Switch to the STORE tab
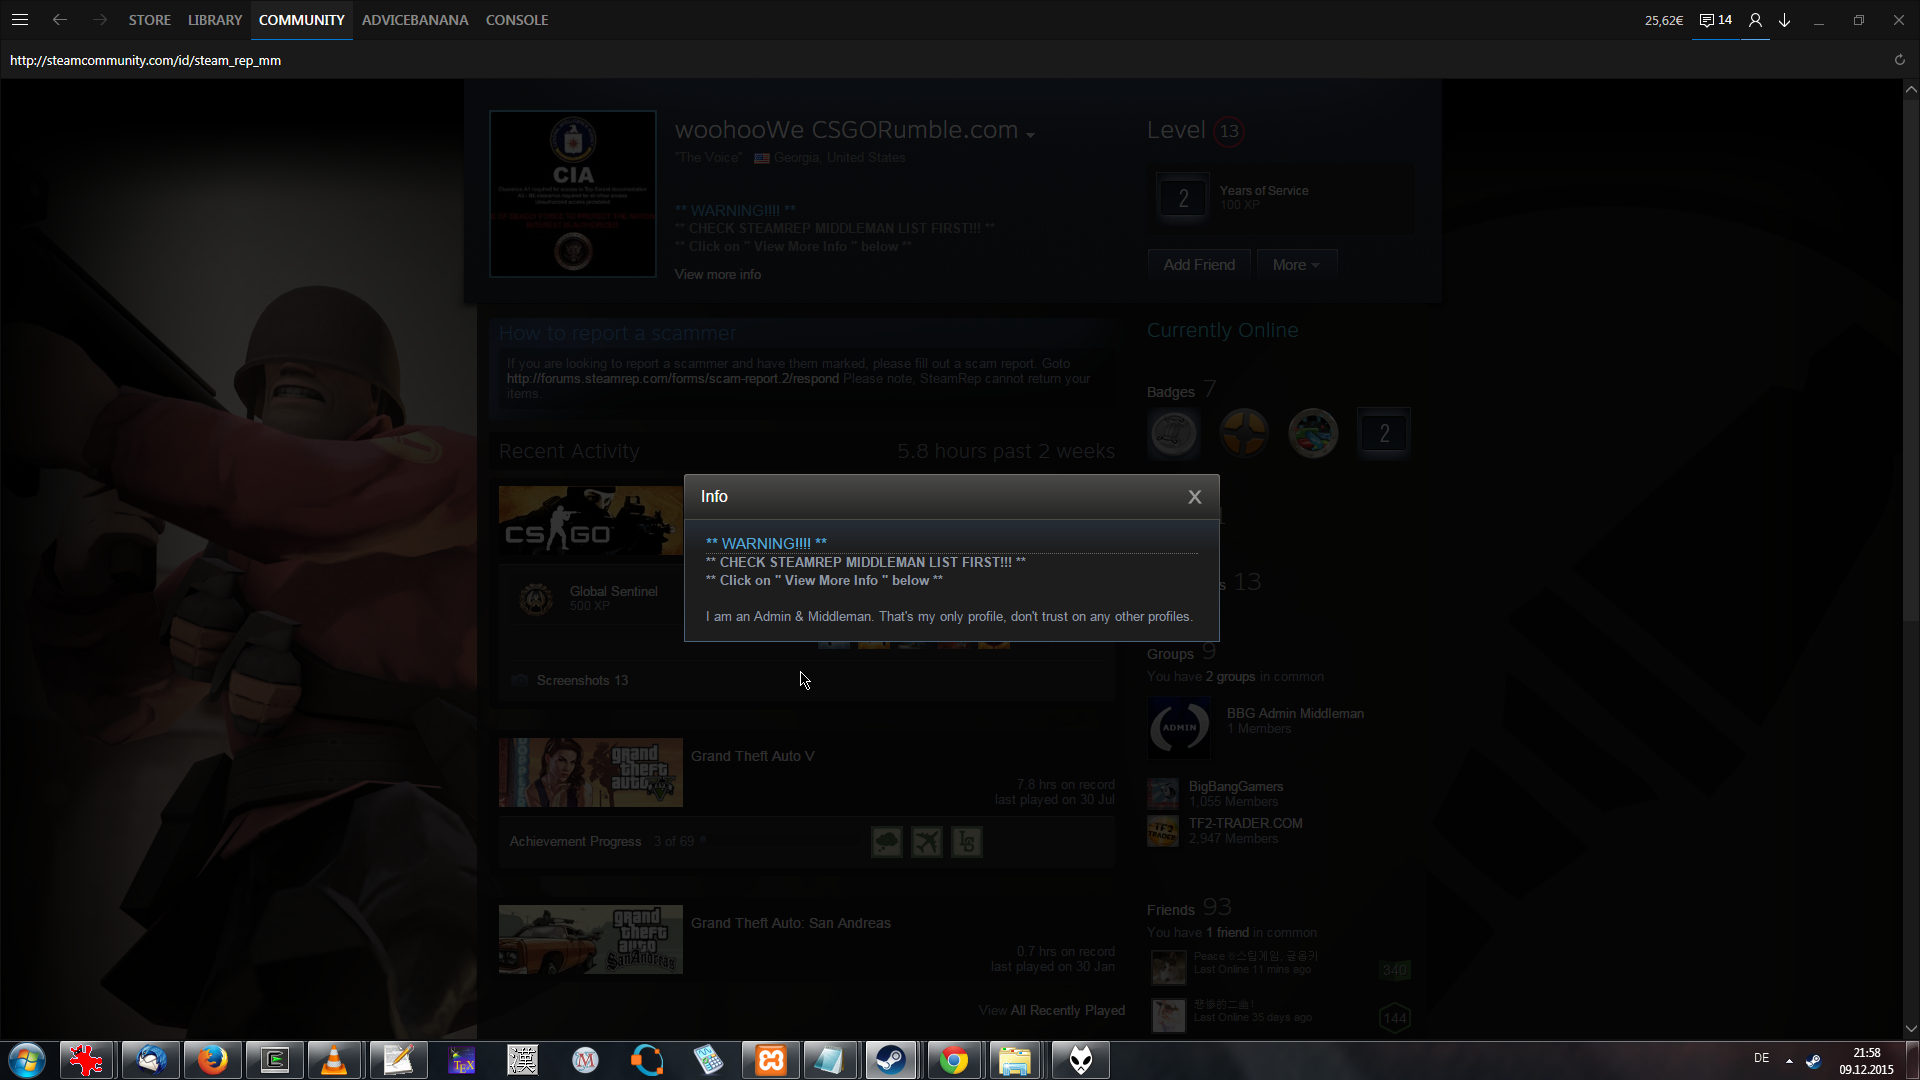This screenshot has width=1920, height=1080. coord(149,20)
